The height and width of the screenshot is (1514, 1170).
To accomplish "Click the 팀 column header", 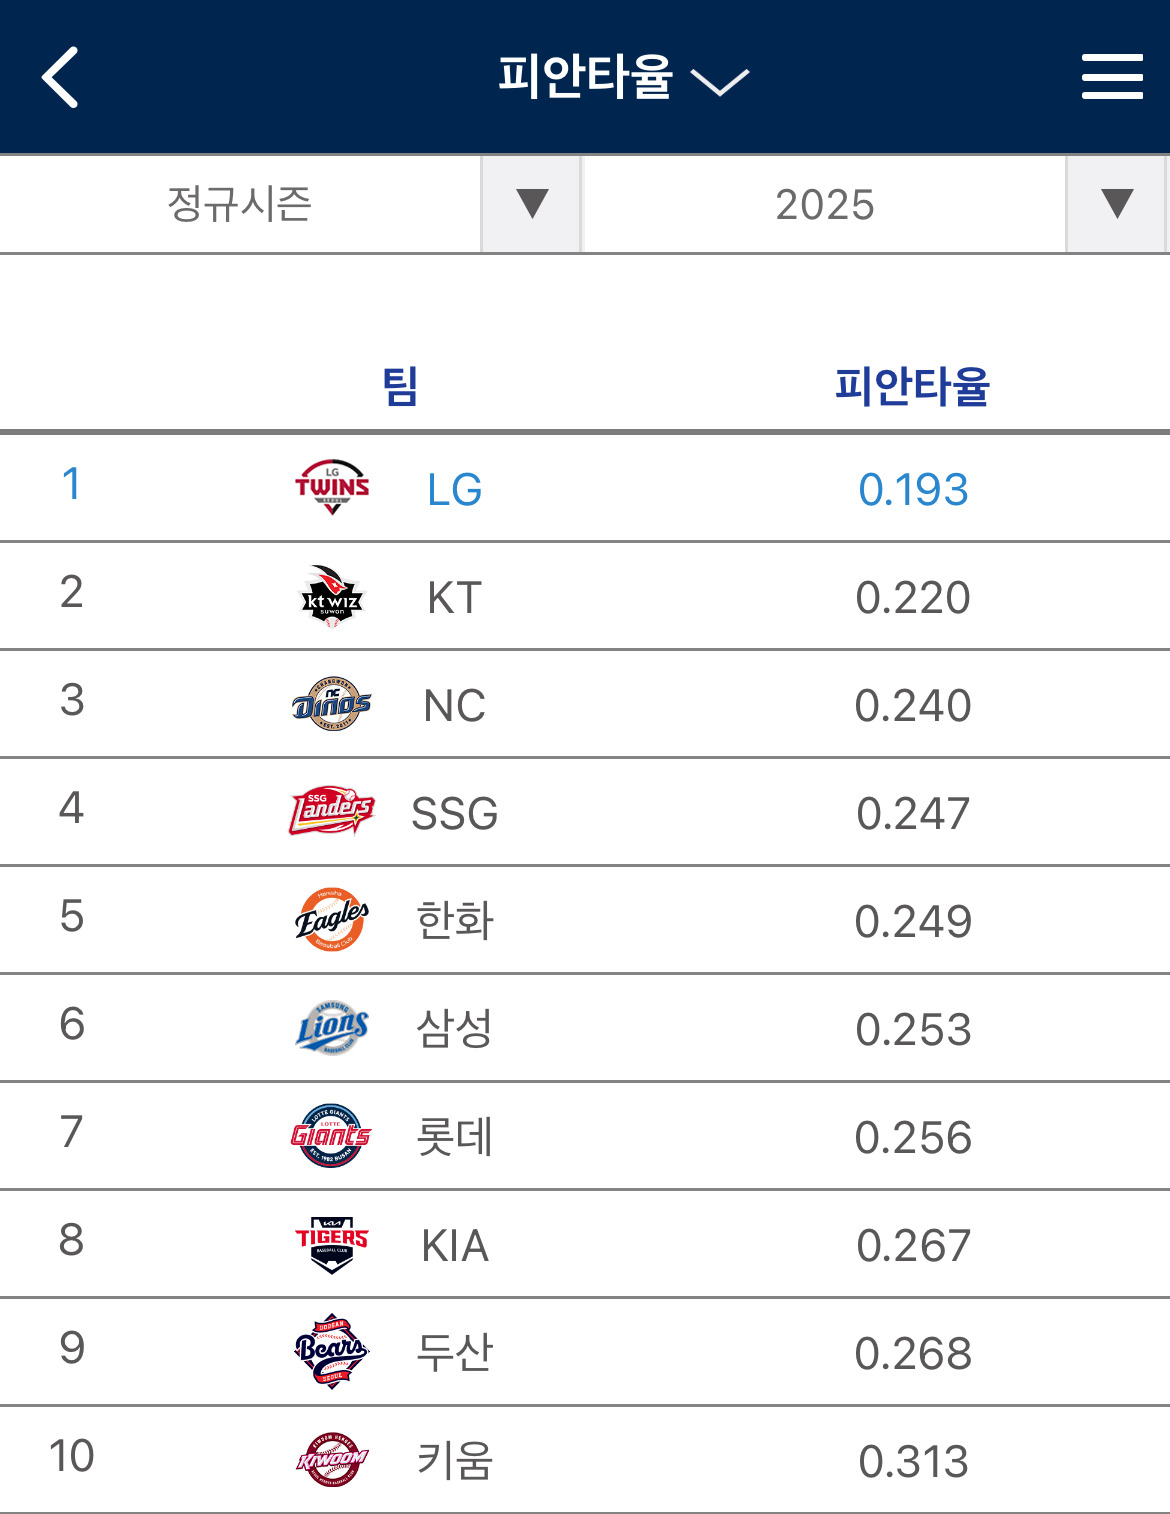I will coord(400,386).
